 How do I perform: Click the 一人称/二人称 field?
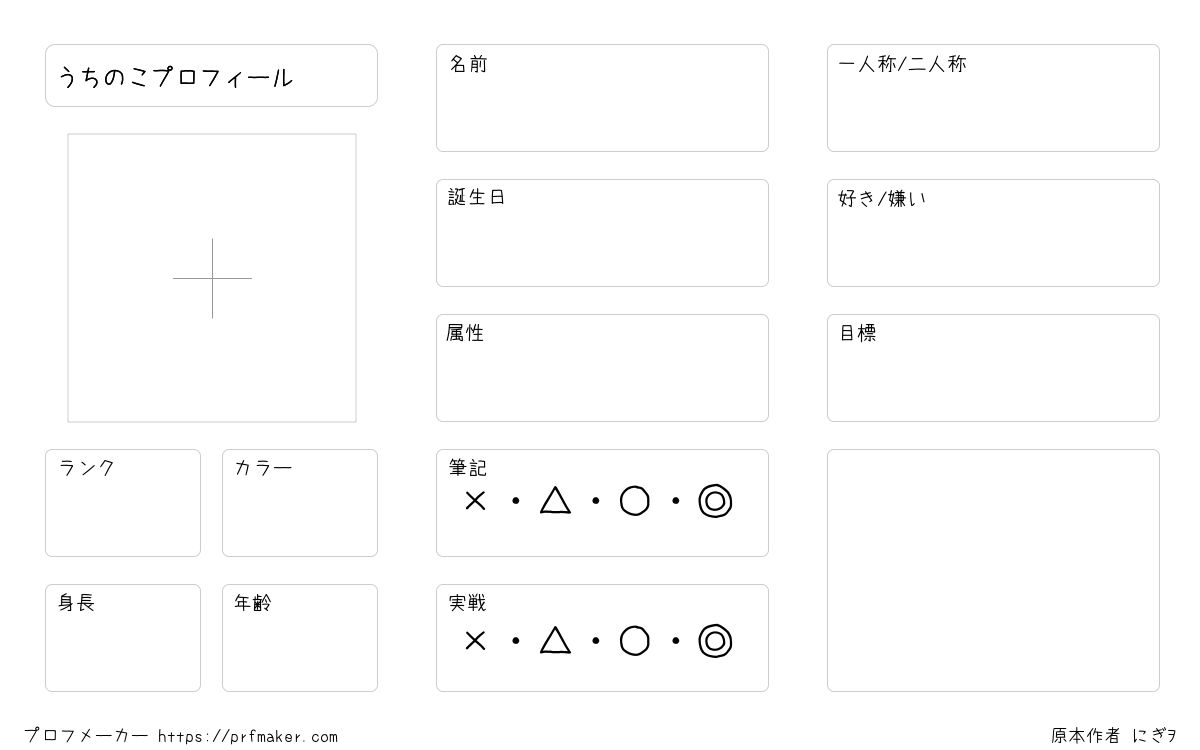coord(993,98)
